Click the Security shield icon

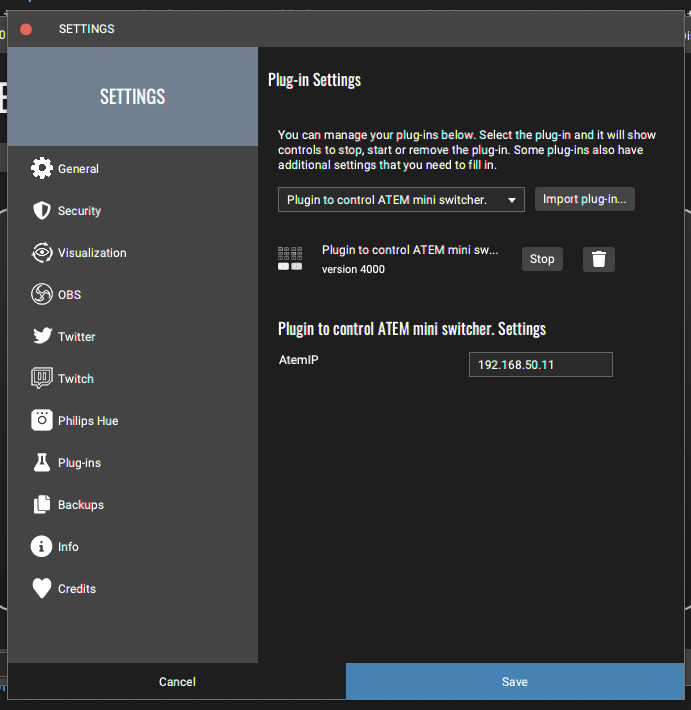(x=42, y=211)
